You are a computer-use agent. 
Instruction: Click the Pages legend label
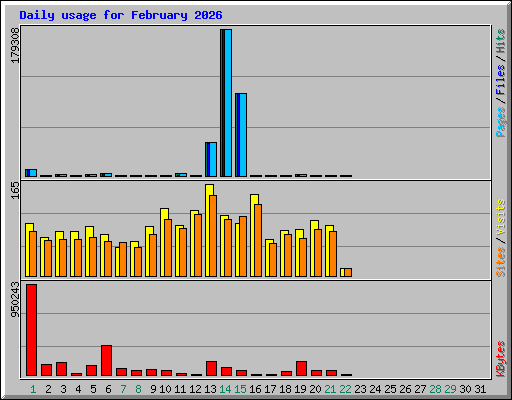[x=501, y=122]
